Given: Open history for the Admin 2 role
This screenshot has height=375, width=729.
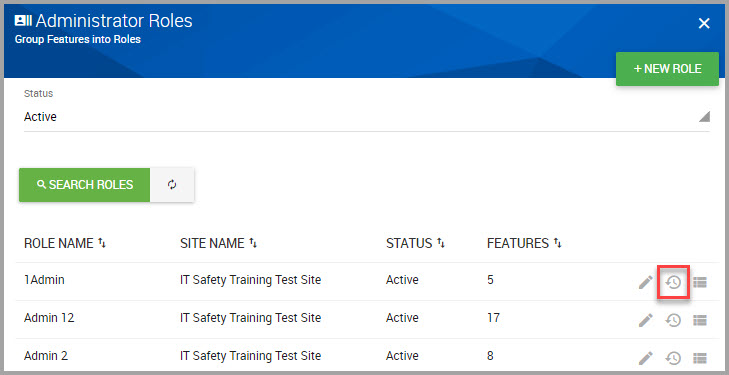Looking at the screenshot, I should [x=673, y=358].
